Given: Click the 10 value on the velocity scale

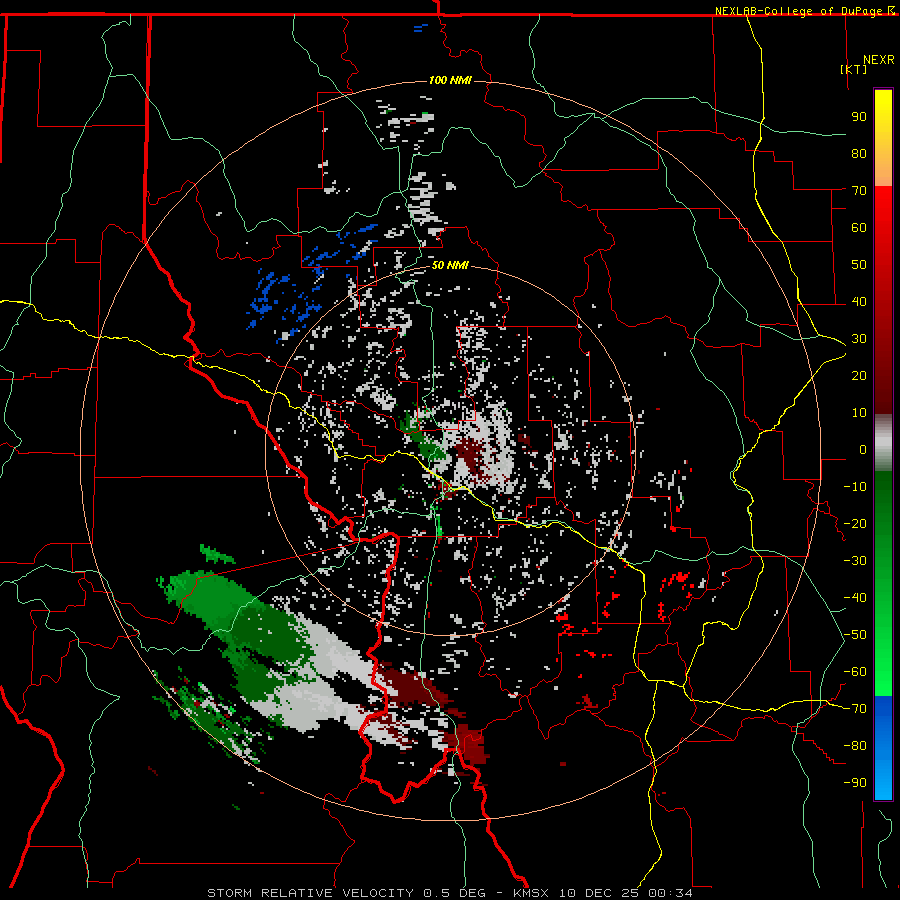Looking at the screenshot, I should [859, 413].
